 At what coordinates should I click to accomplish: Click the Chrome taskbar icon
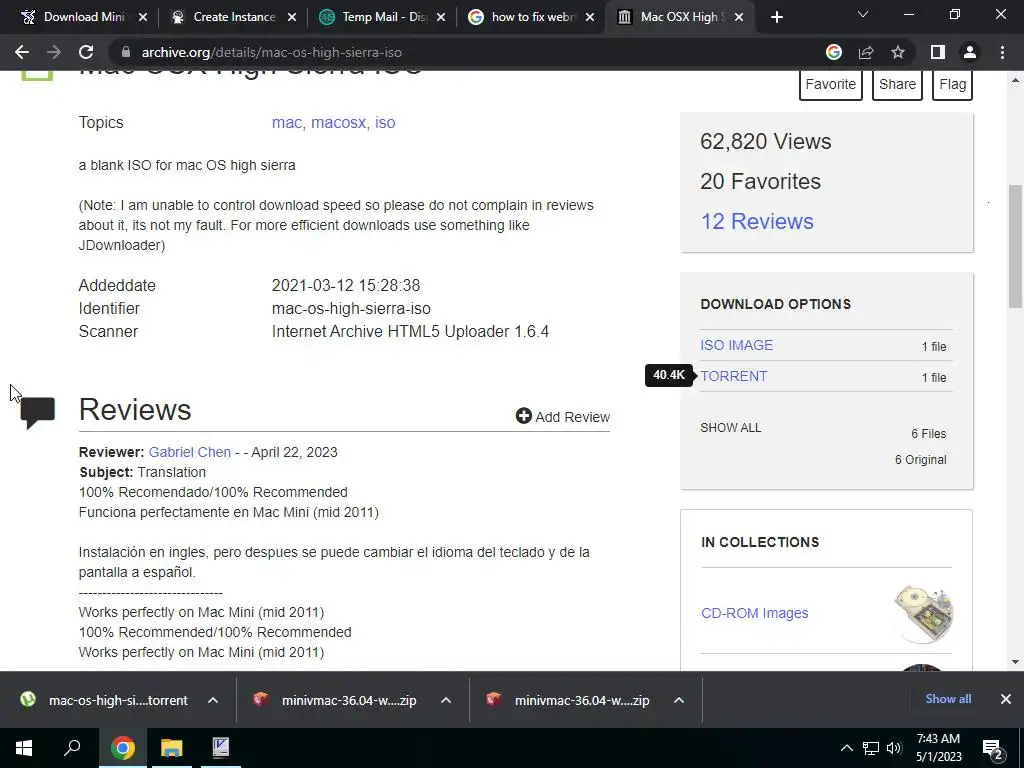tap(122, 748)
